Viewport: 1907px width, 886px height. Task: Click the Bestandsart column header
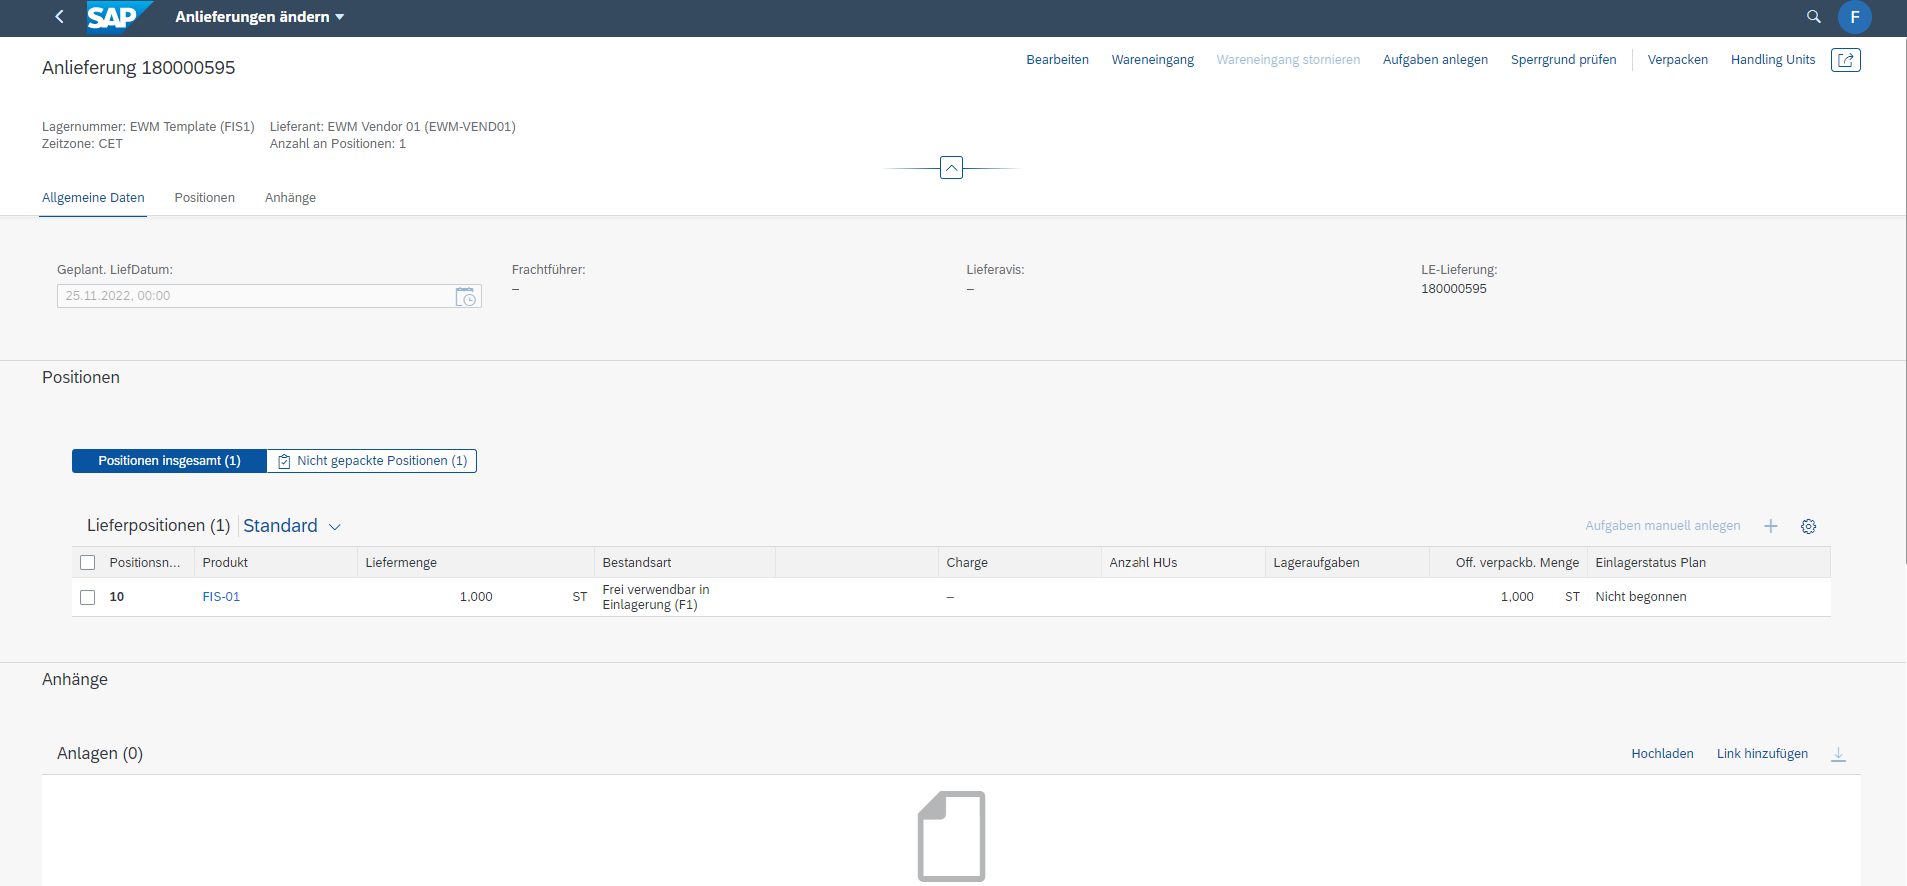tap(685, 563)
